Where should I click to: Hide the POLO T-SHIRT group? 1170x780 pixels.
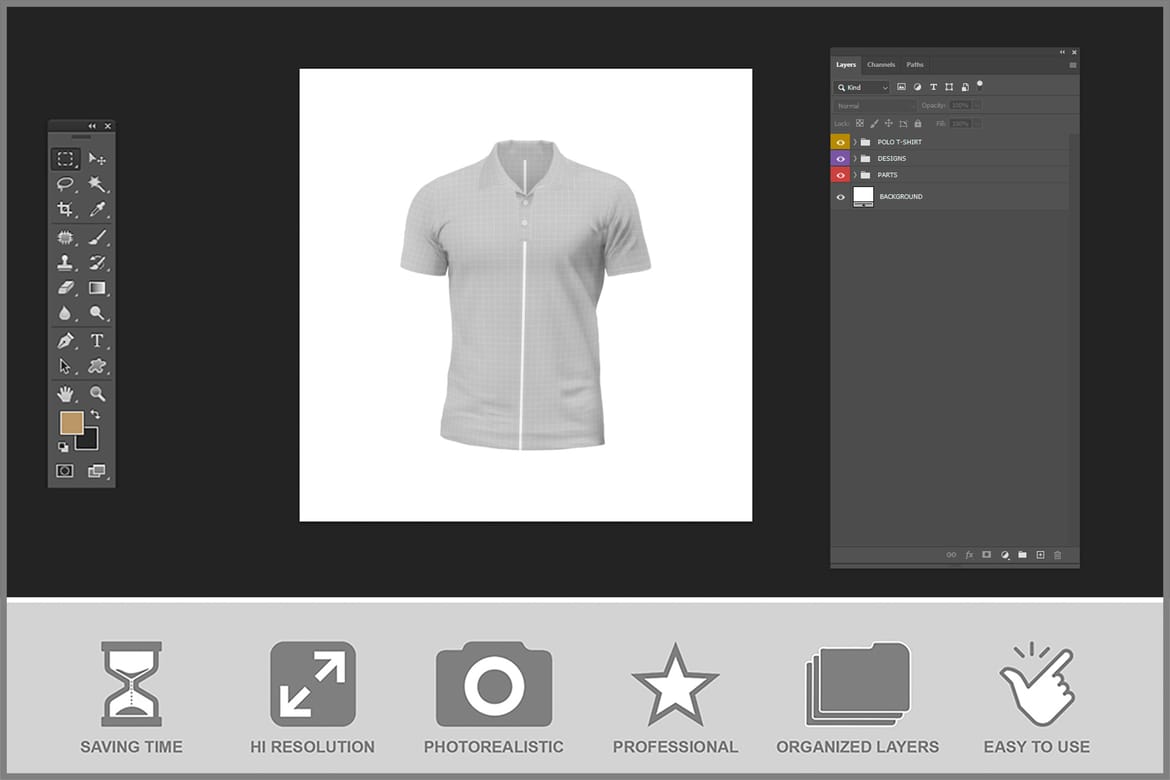tap(840, 142)
